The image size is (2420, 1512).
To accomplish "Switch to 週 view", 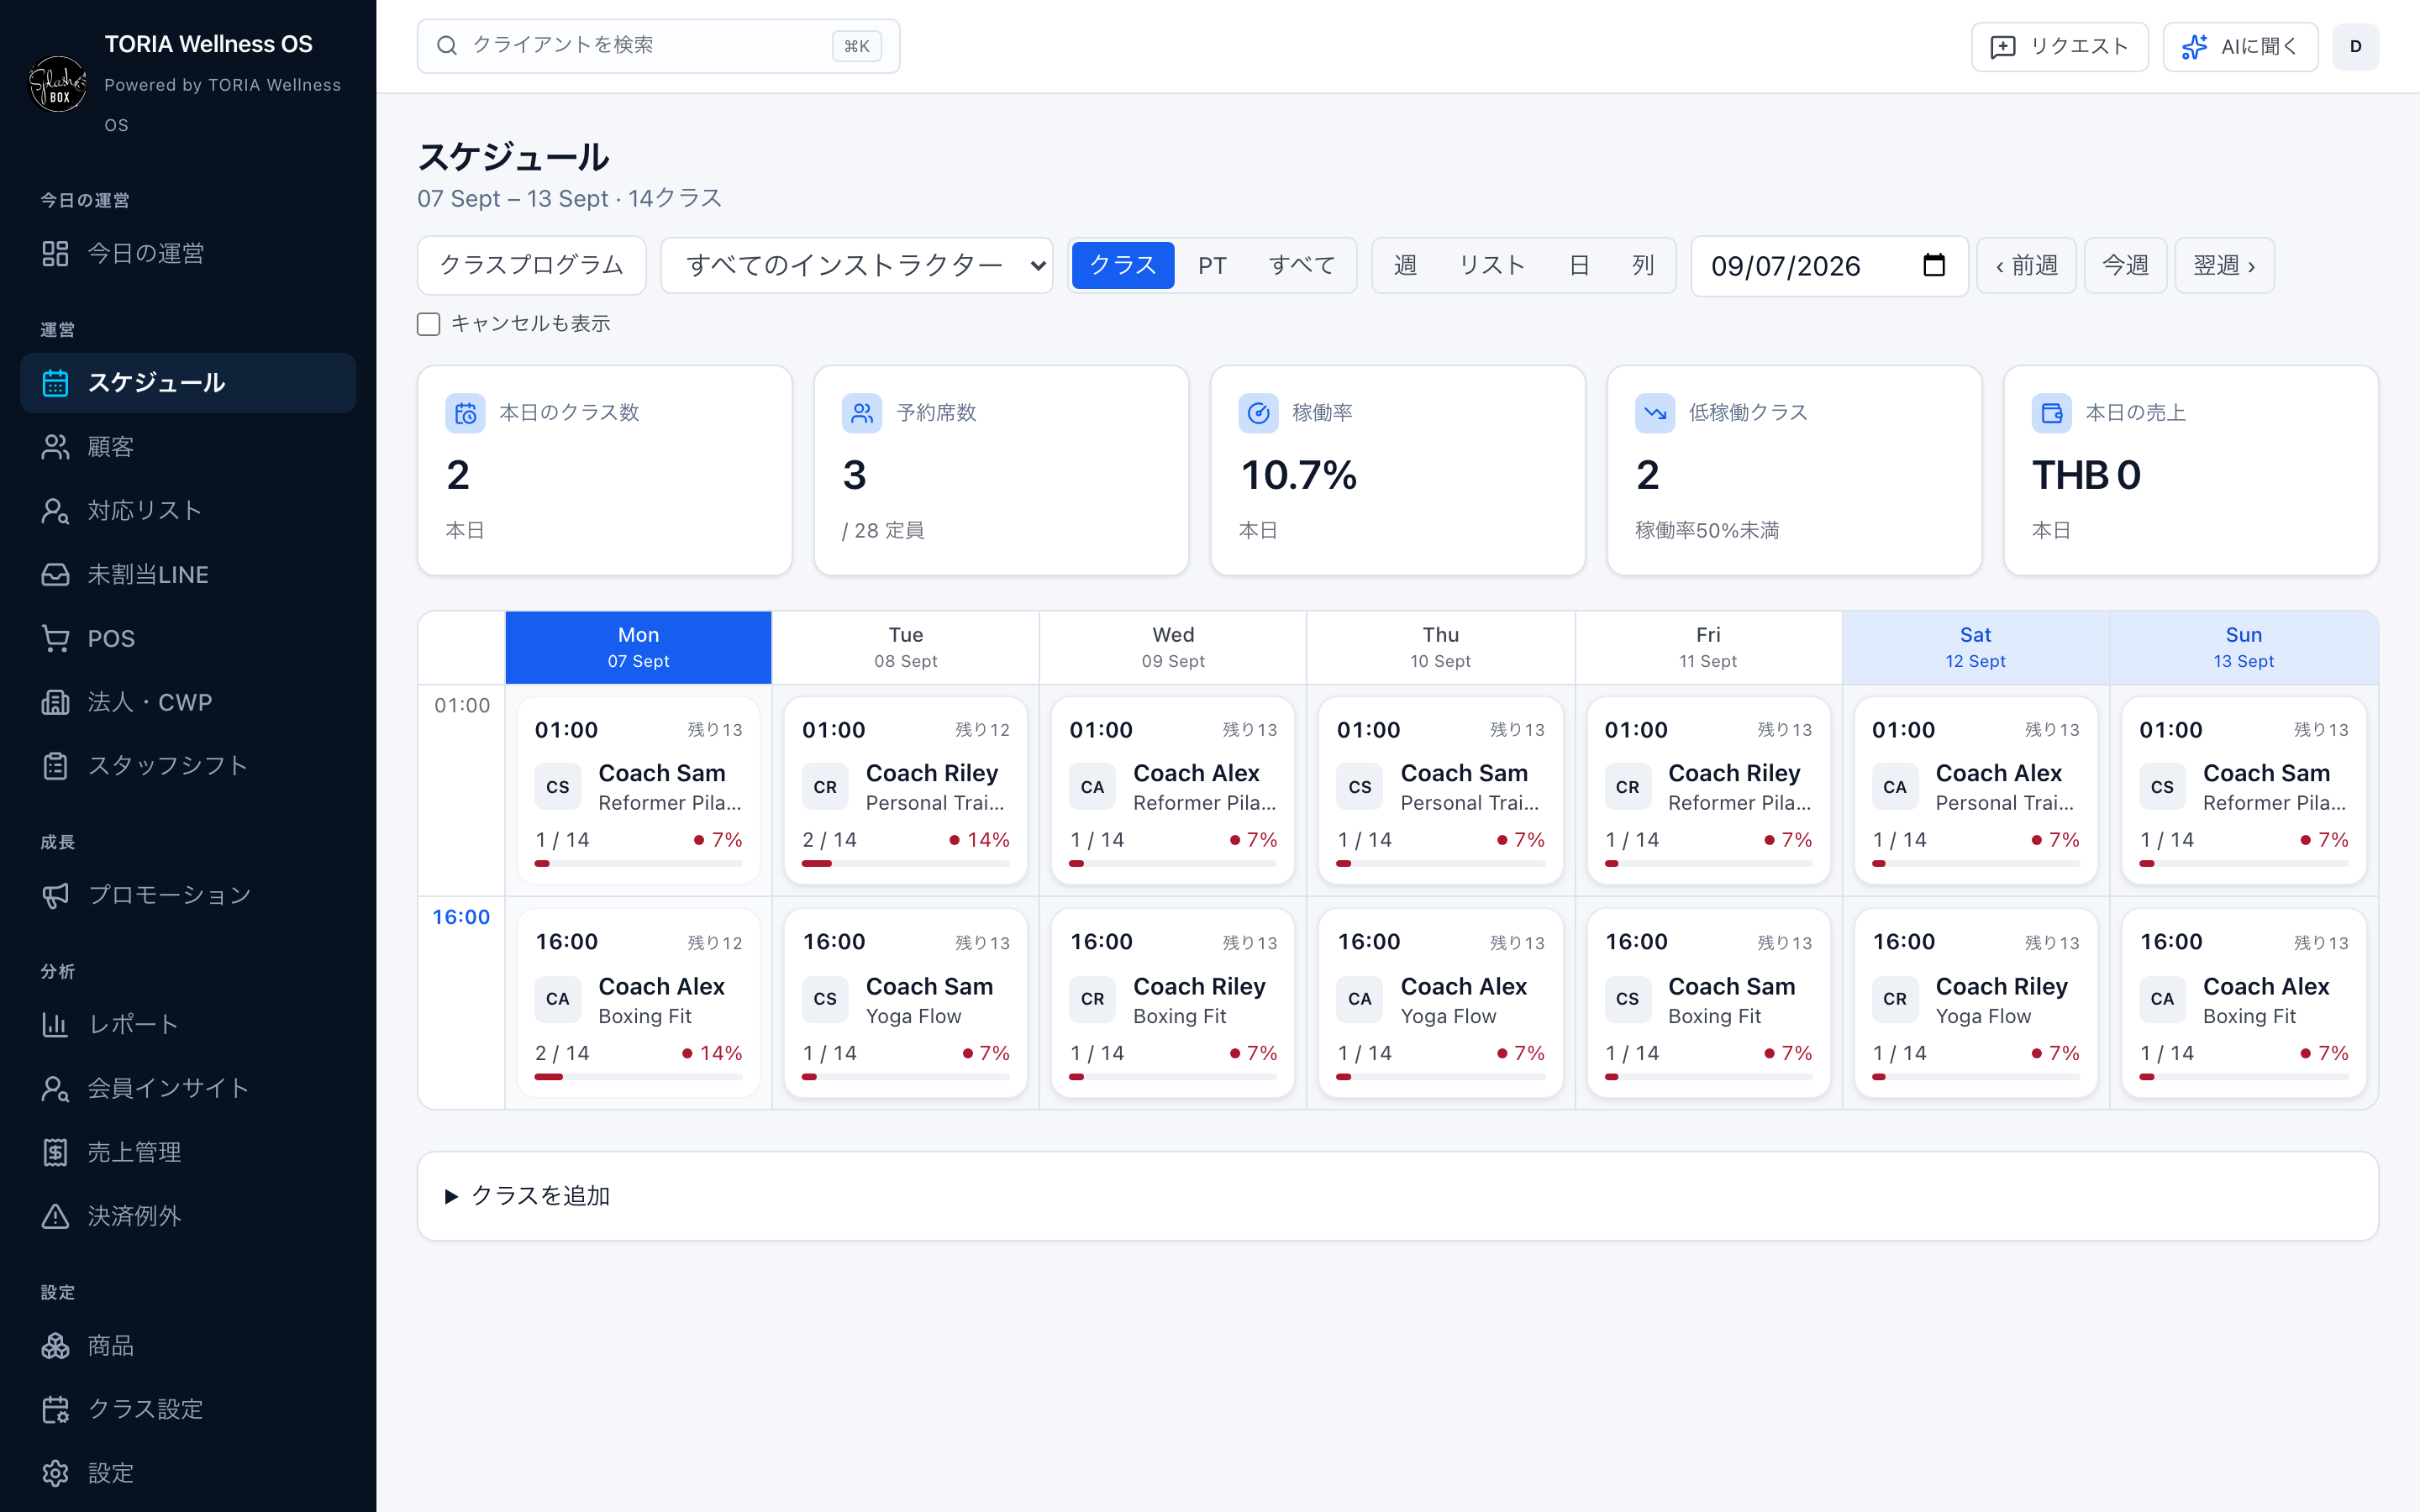I will pos(1405,265).
